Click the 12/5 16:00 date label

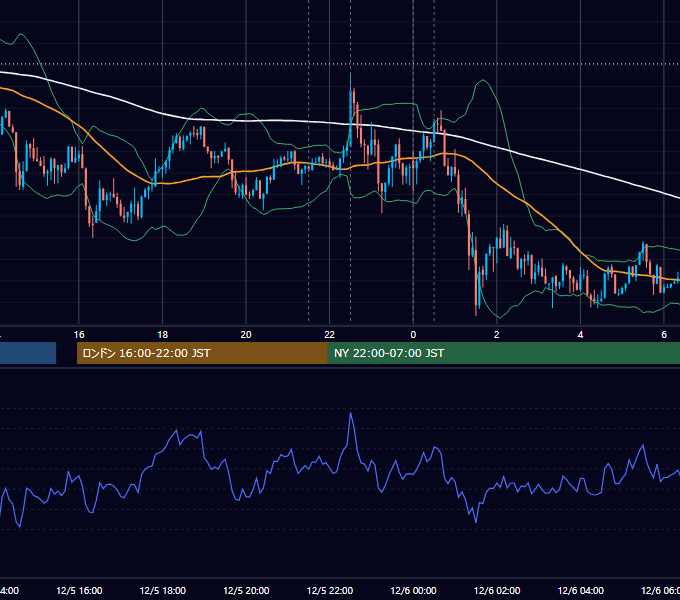pyautogui.click(x=79, y=590)
